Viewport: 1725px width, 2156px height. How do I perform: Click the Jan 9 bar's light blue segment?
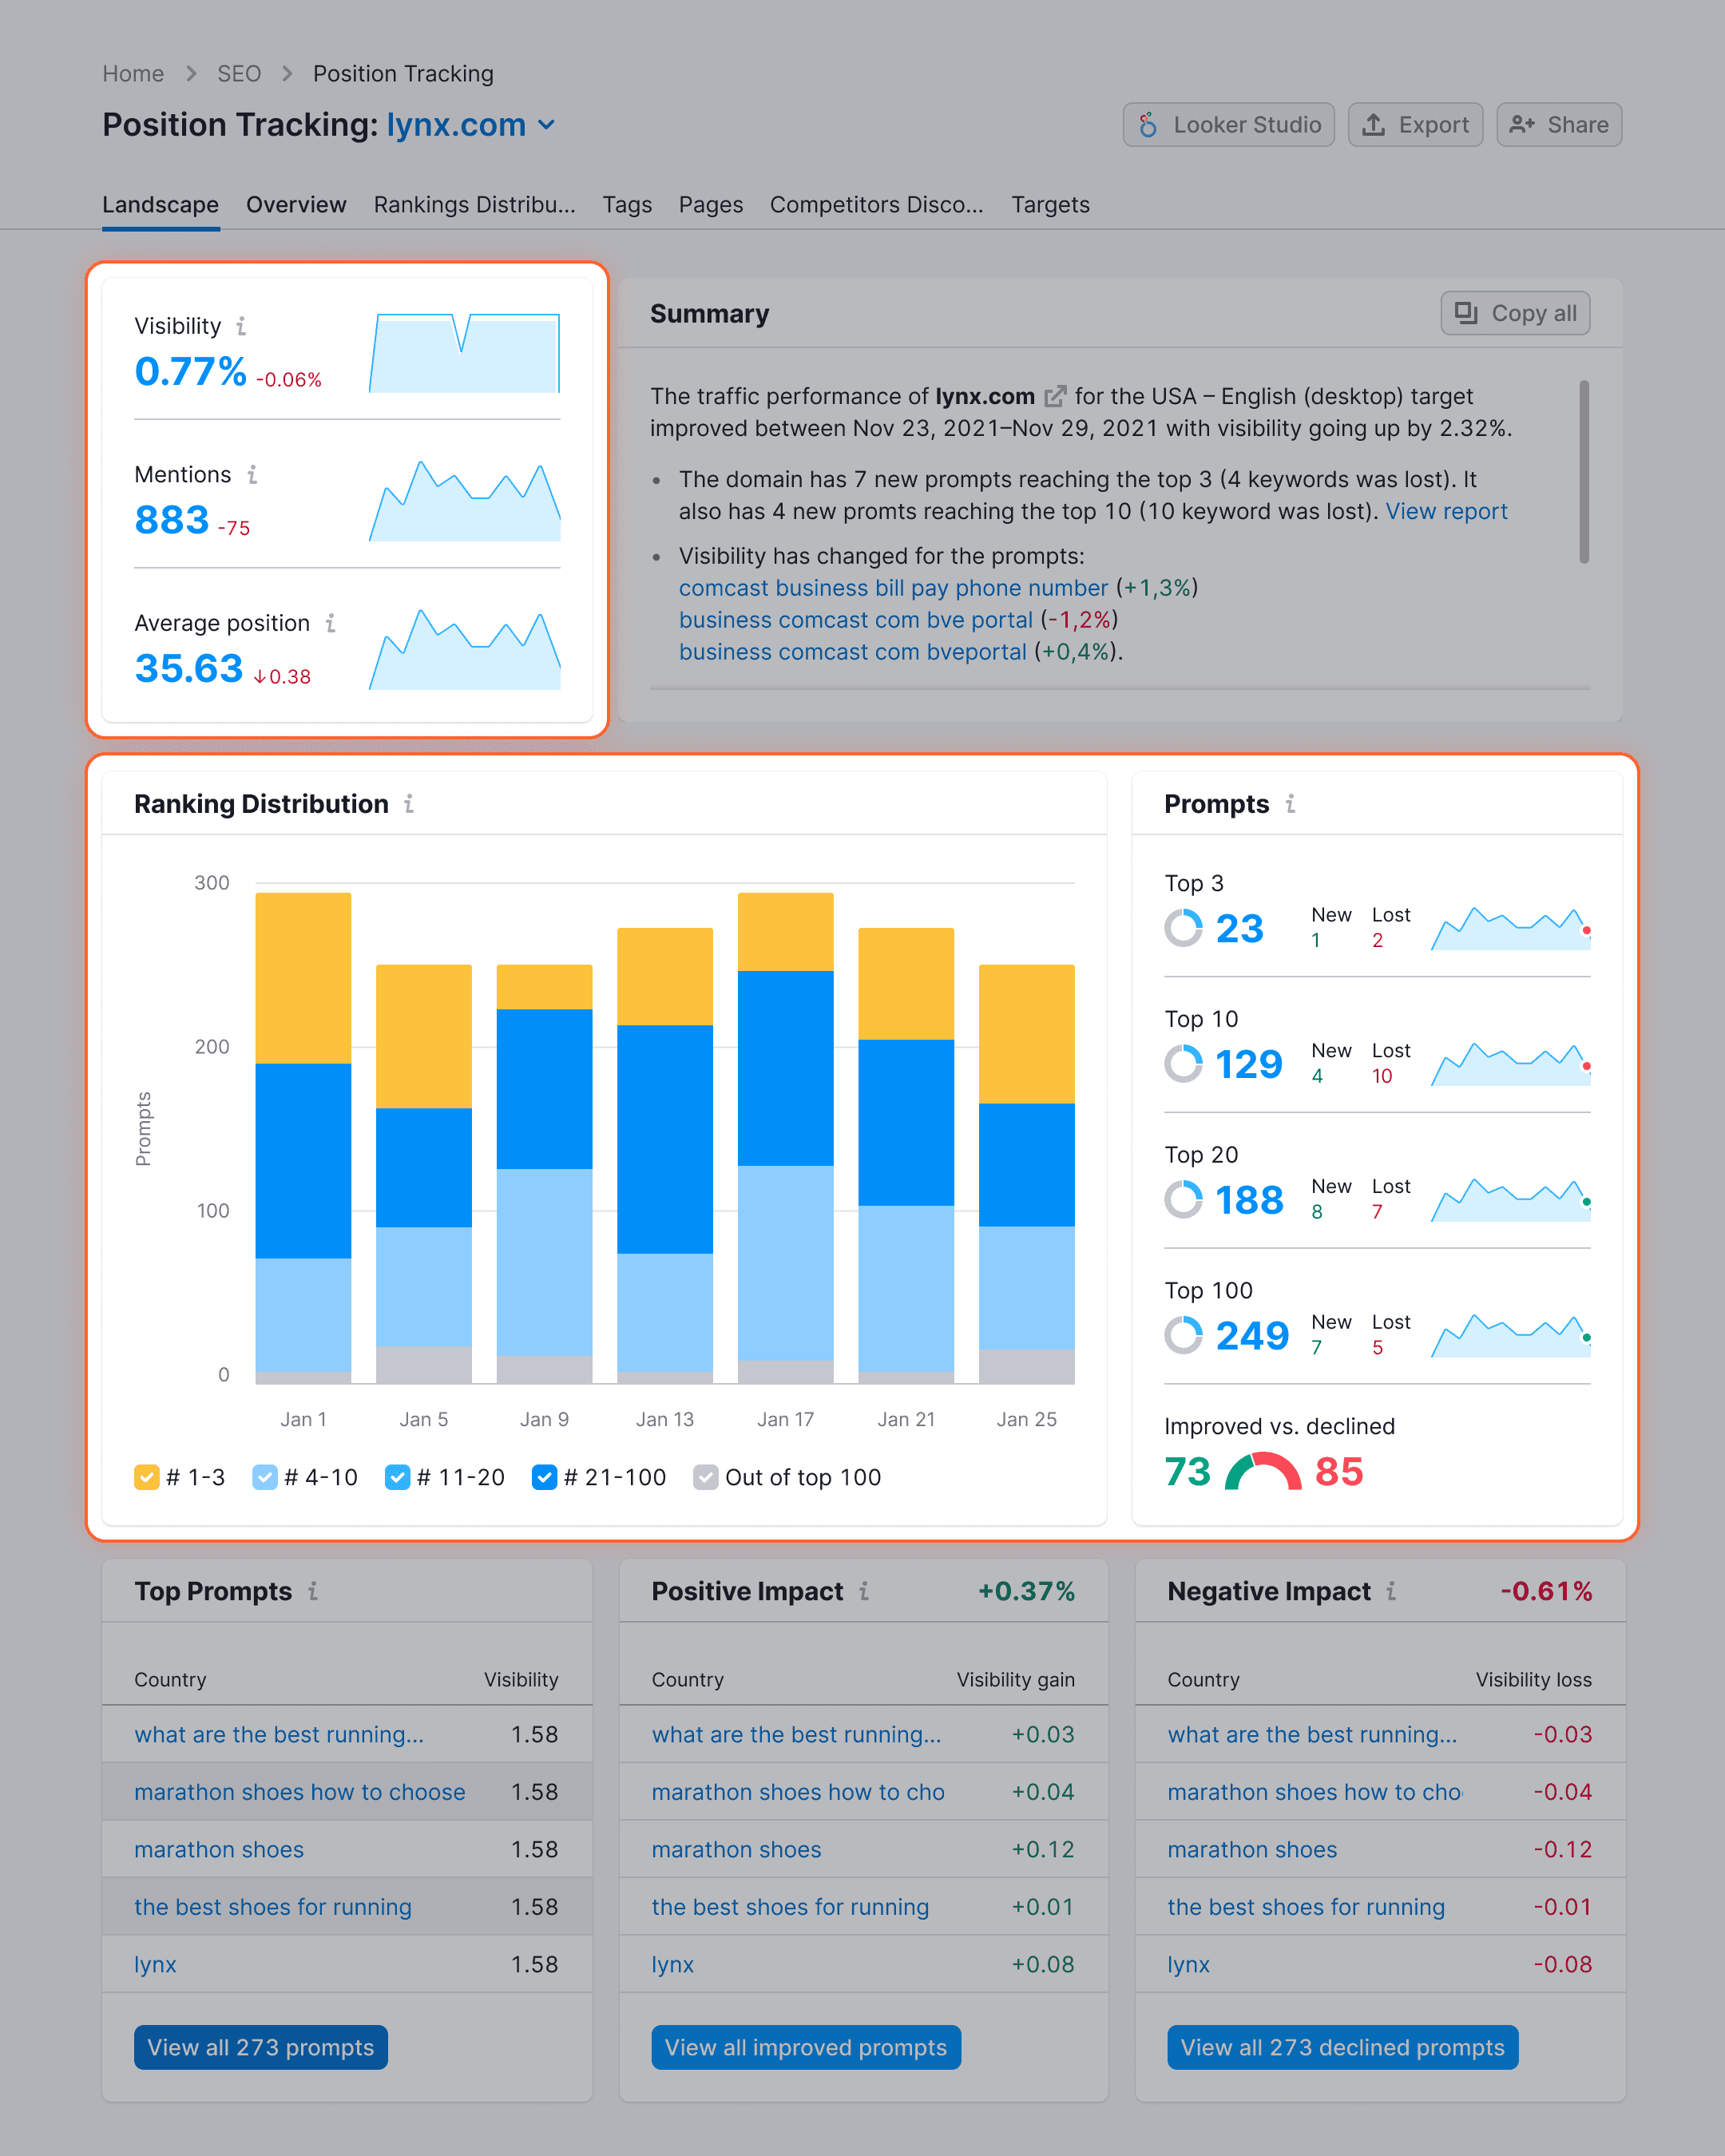(544, 1262)
